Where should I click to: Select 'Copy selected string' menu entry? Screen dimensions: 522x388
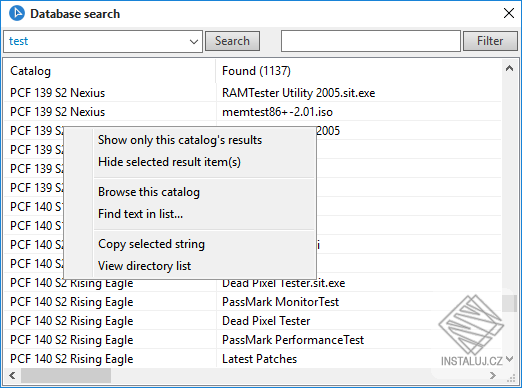[152, 244]
